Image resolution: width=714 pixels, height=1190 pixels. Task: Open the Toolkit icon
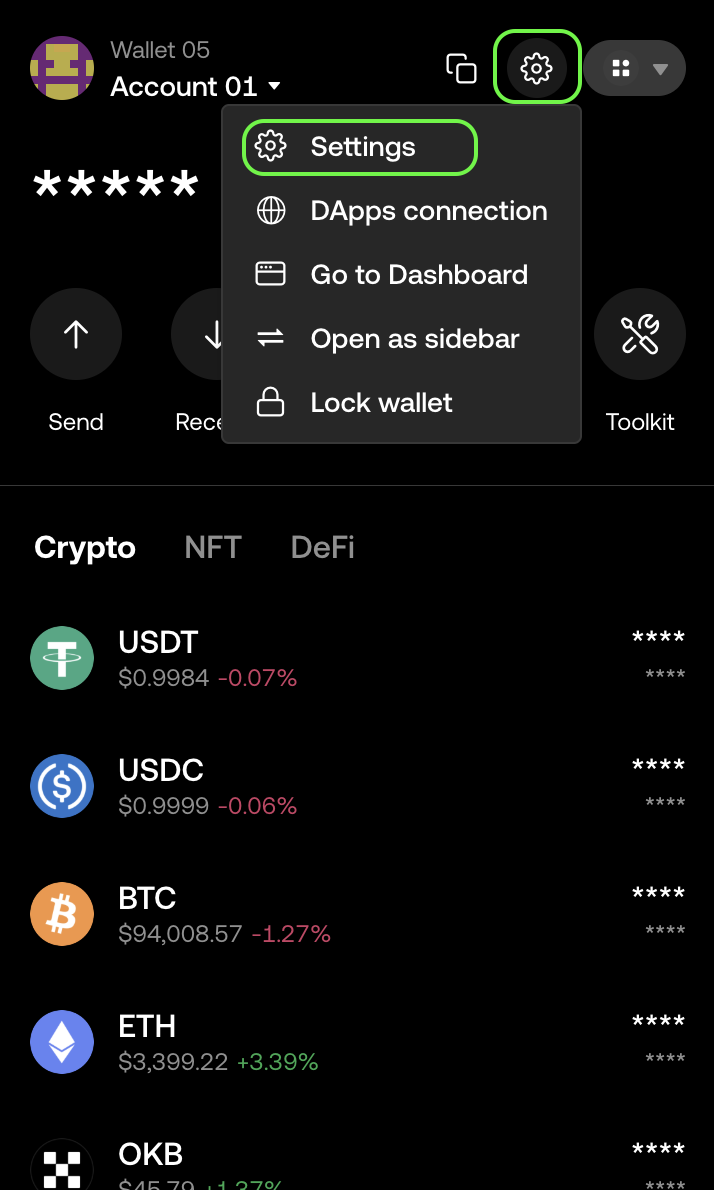(640, 334)
